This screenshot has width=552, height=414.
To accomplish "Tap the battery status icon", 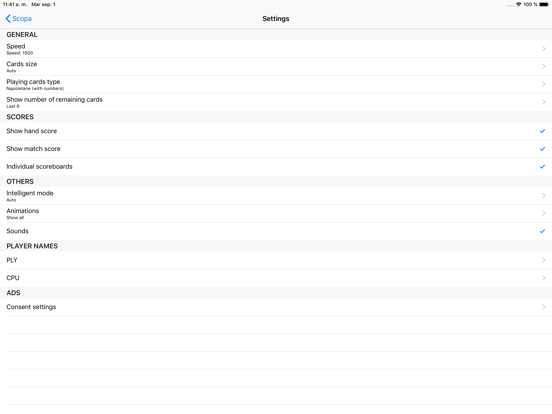I will (x=544, y=4).
